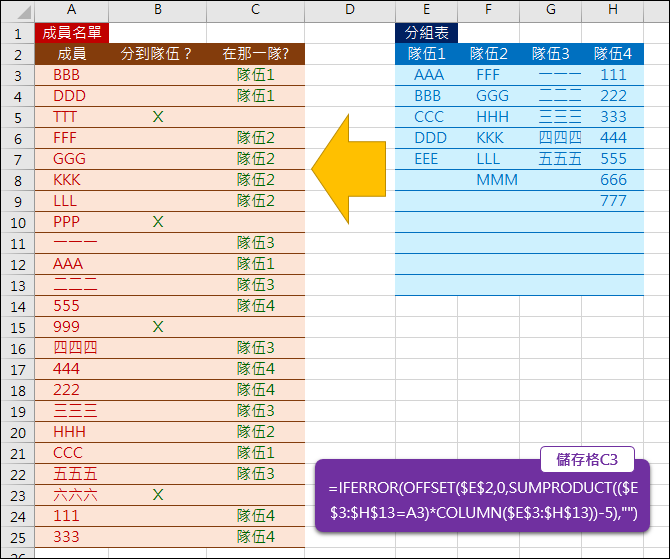
Task: Click the 儲存格C3 label box
Action: coord(587,459)
